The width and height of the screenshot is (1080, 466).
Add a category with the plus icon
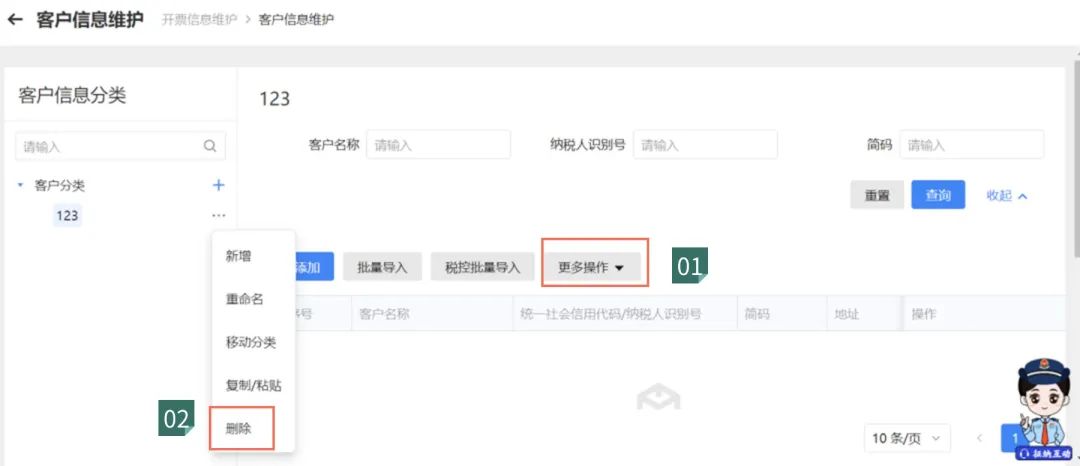click(x=219, y=185)
